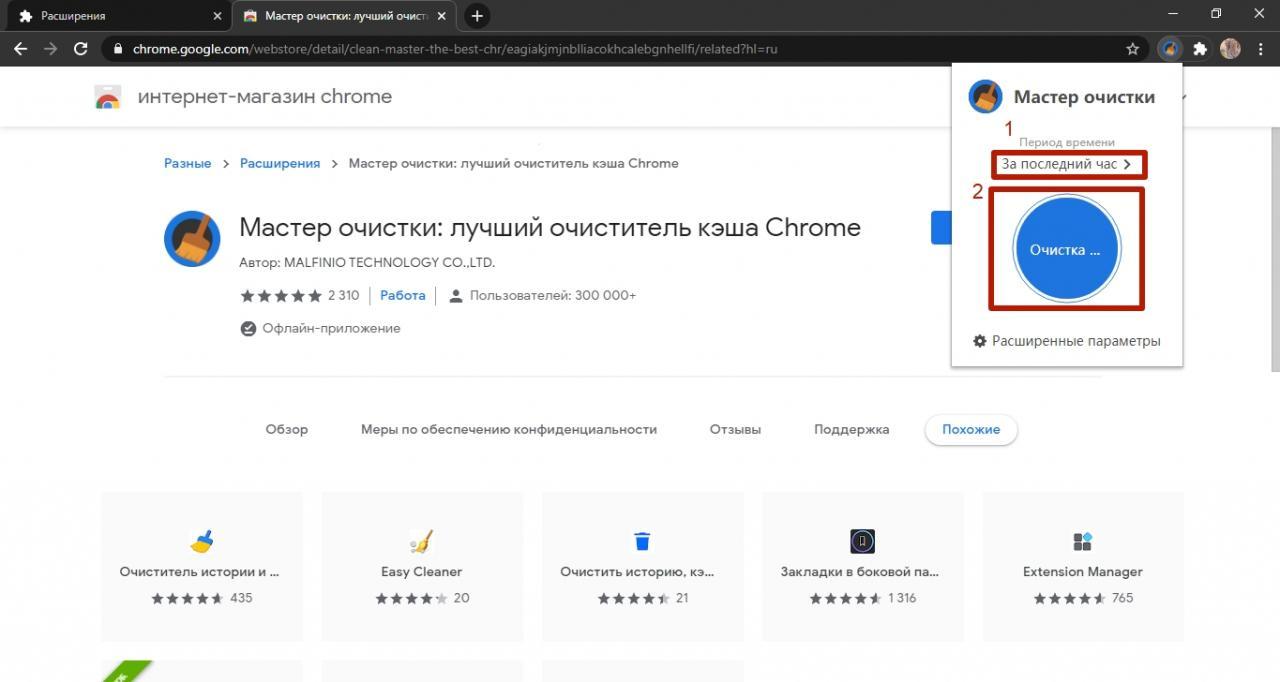
Task: Click the round Очистка button
Action: coord(1066,250)
